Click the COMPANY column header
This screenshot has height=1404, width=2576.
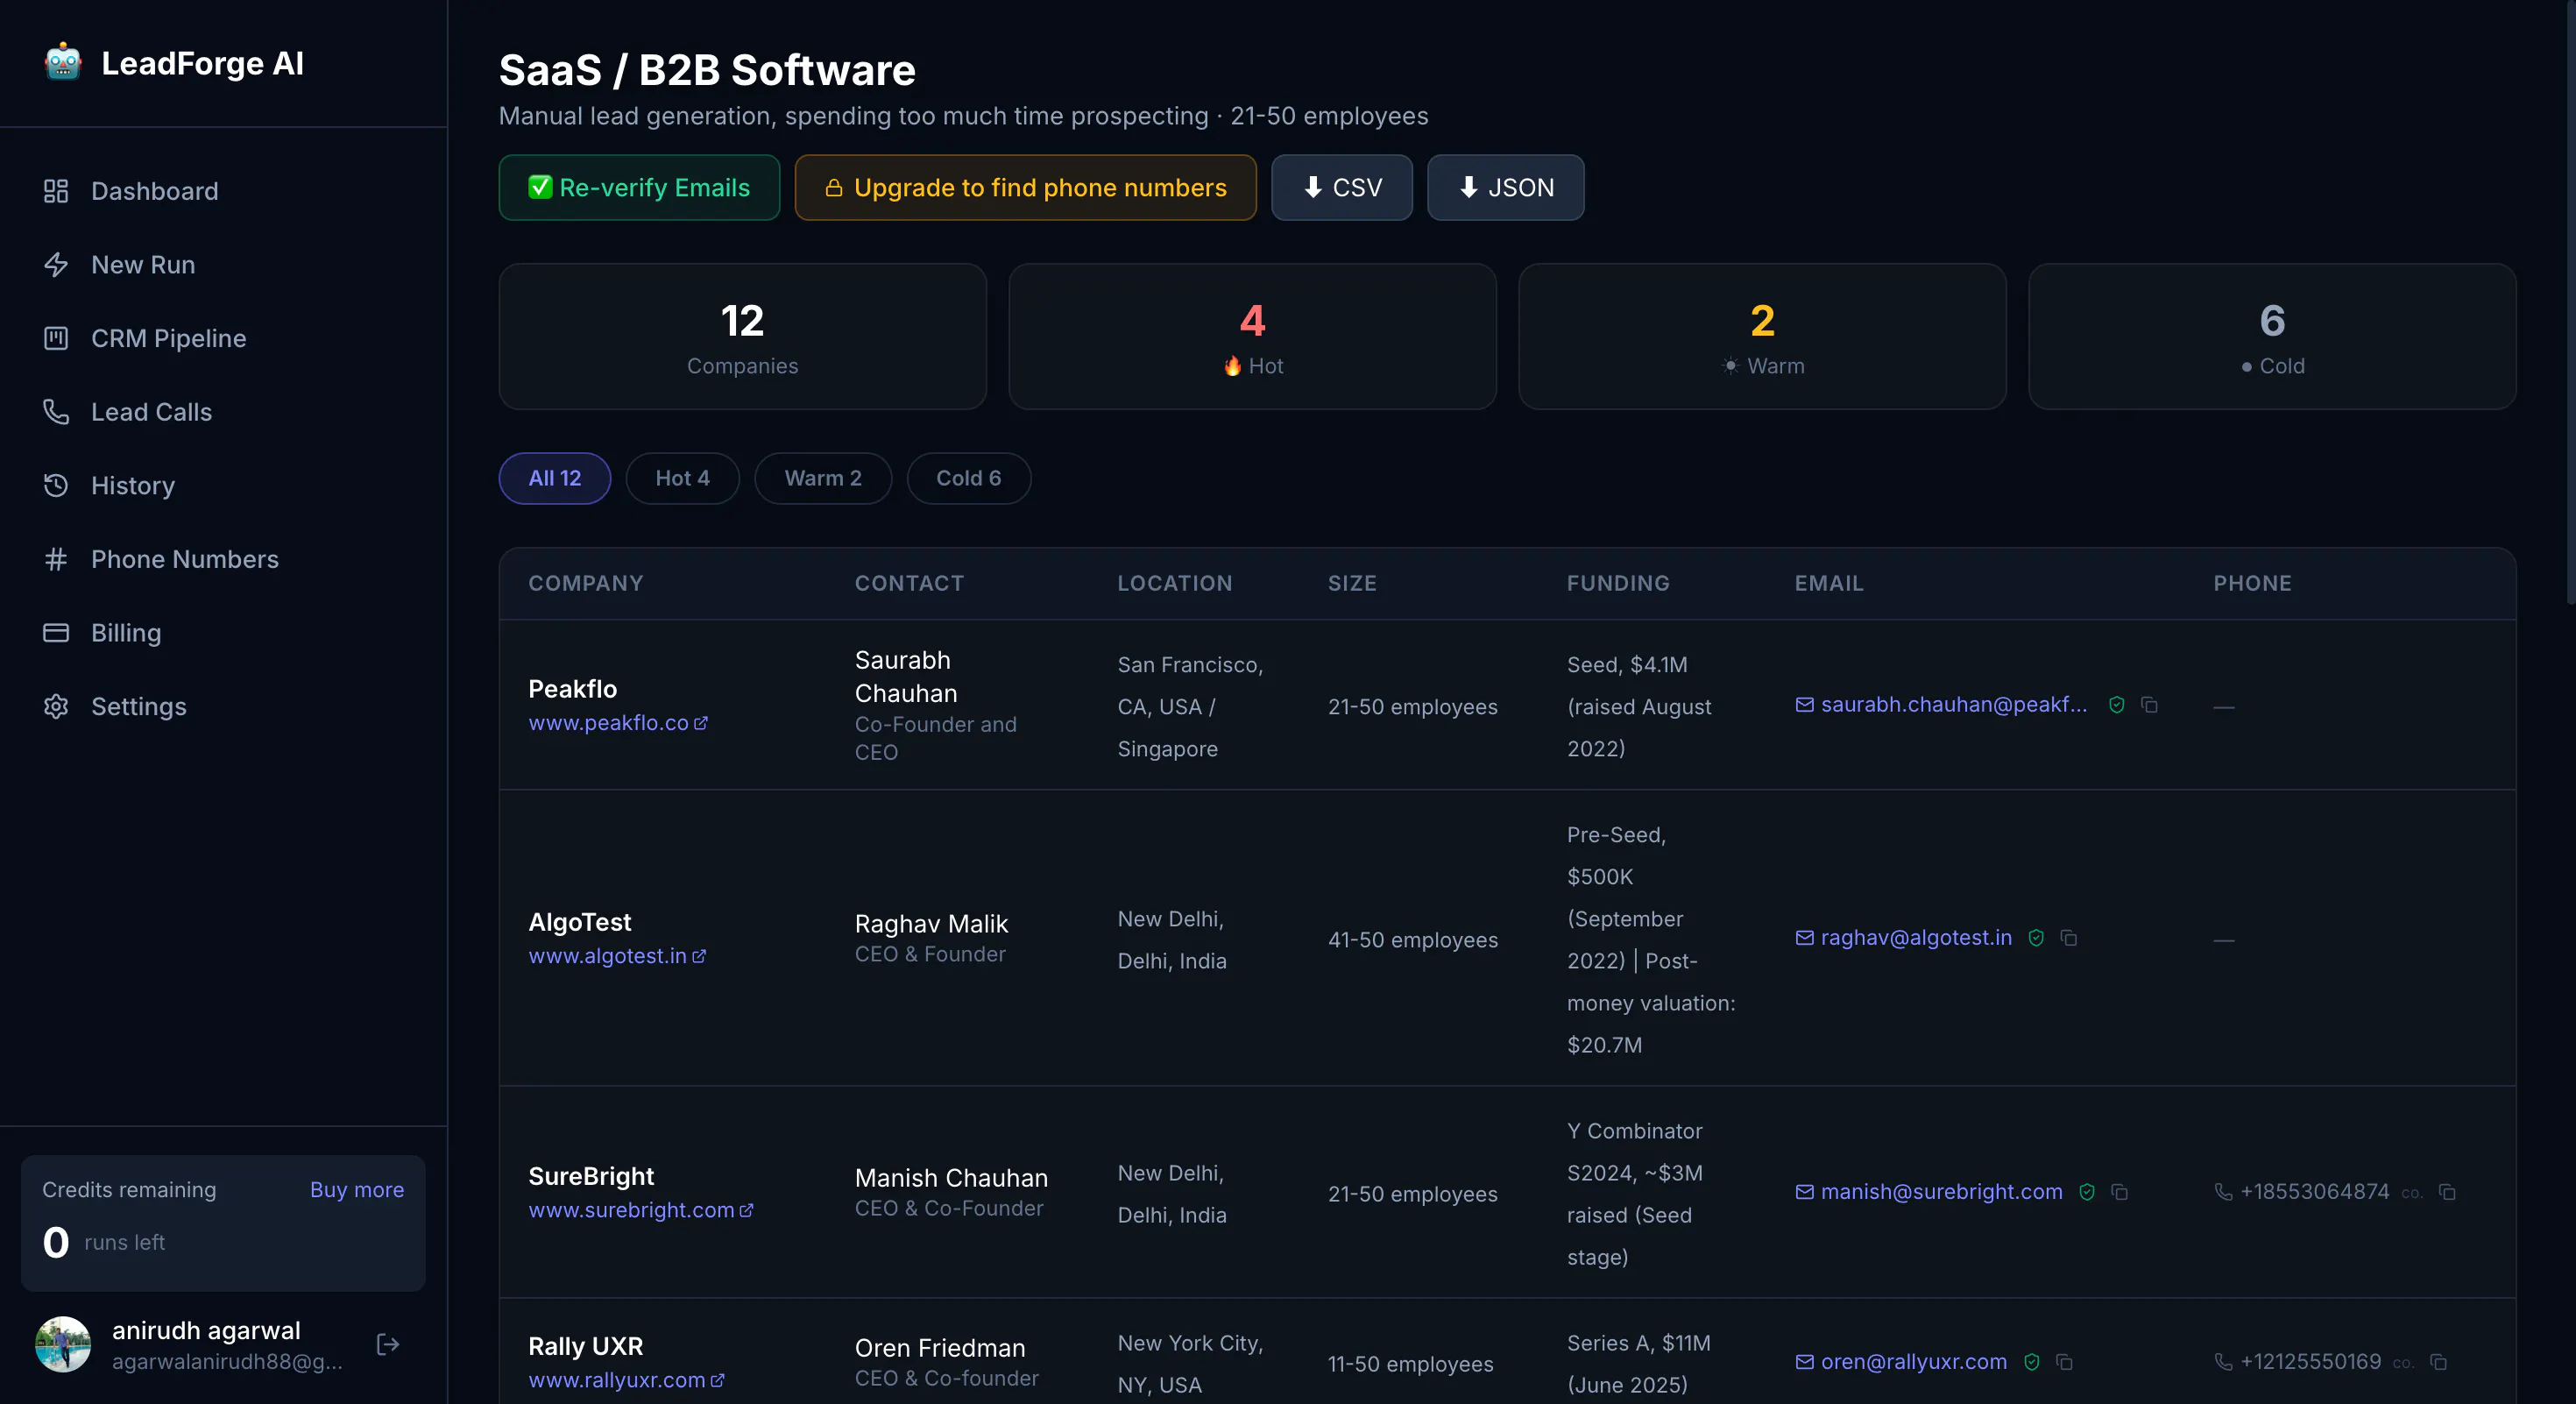click(586, 583)
